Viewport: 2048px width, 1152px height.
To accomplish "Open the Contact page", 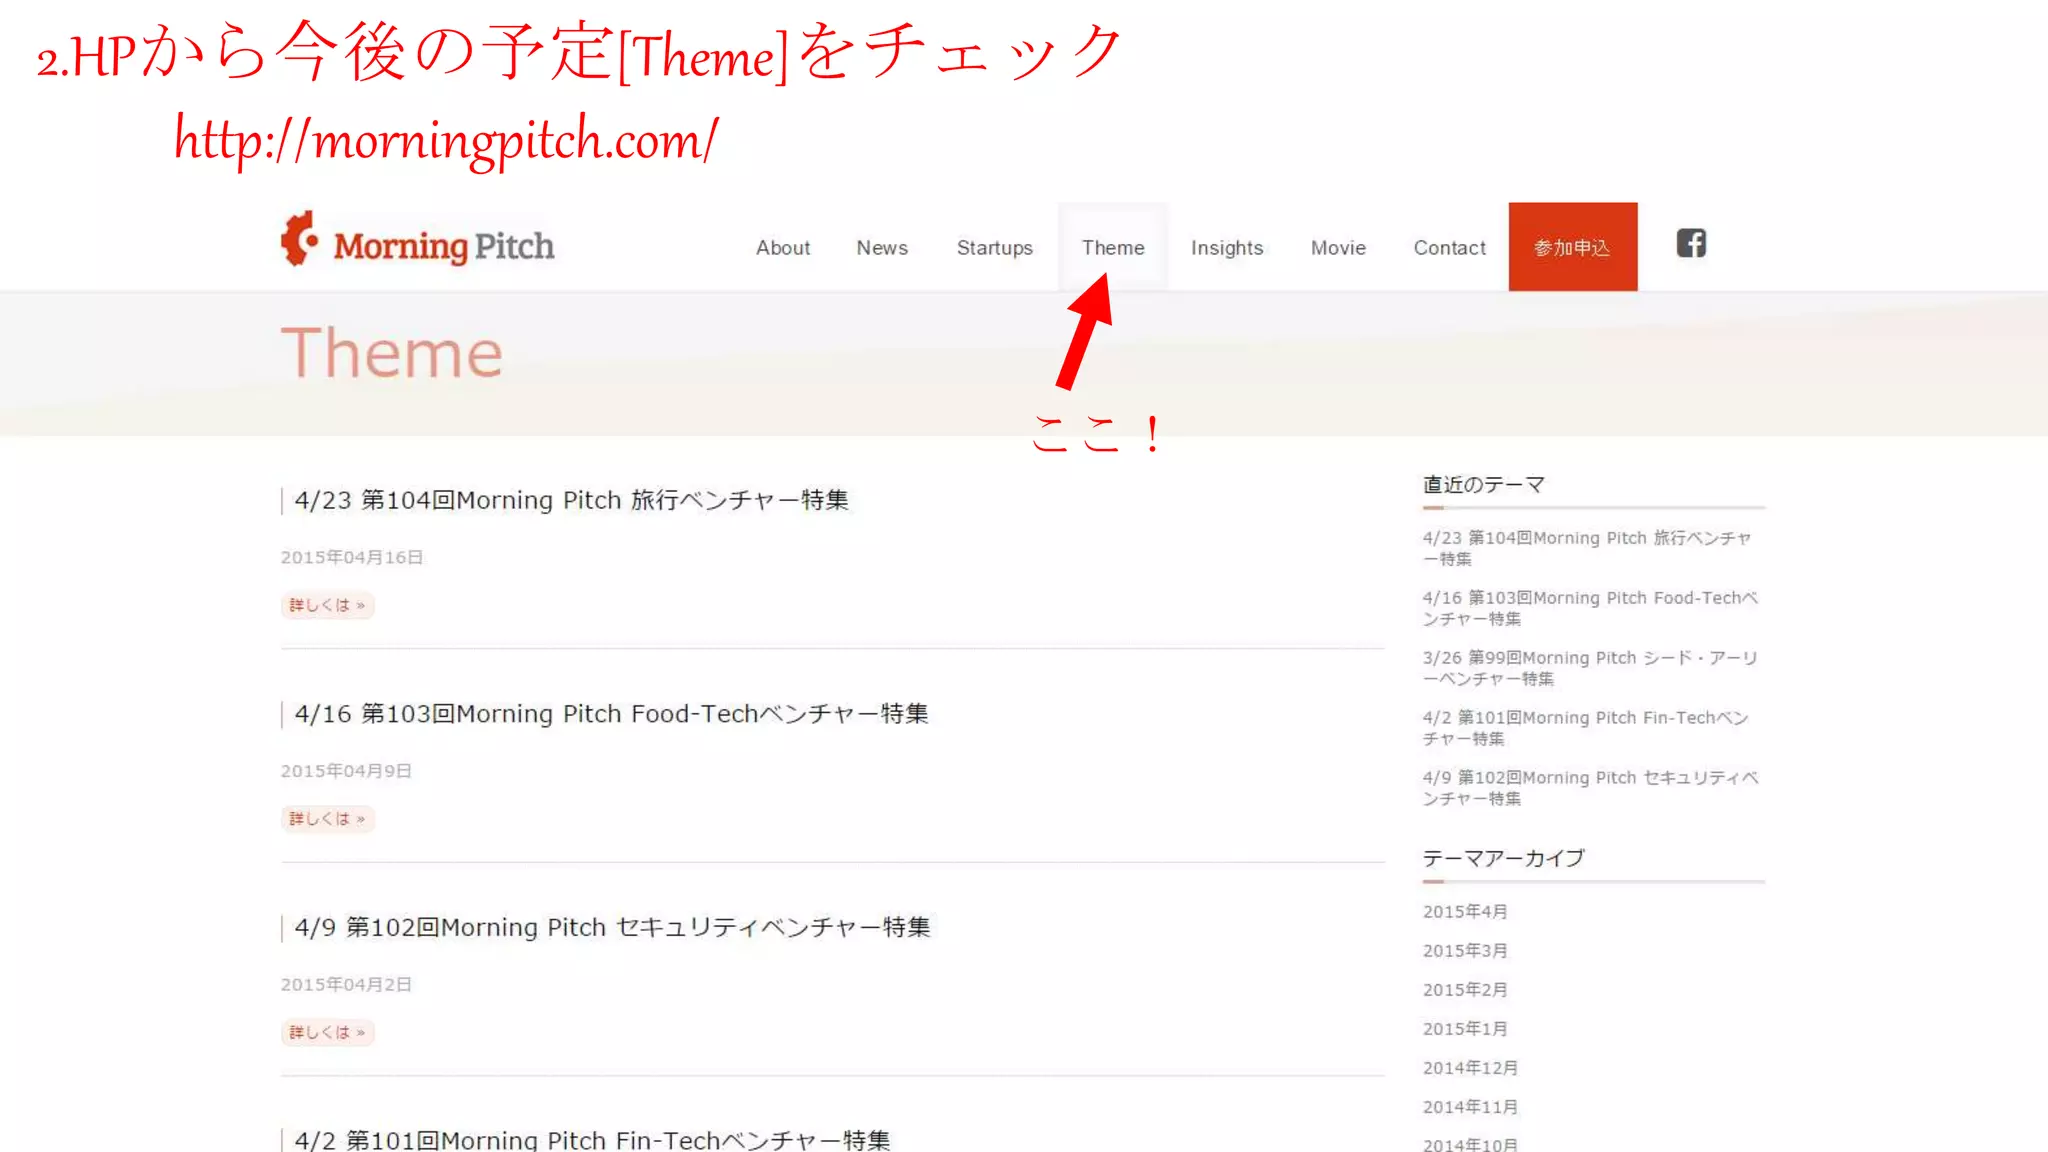I will [1449, 247].
